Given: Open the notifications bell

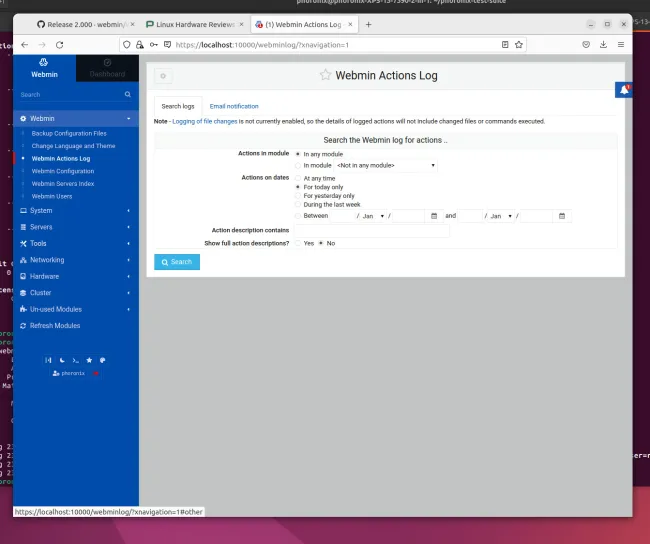Looking at the screenshot, I should 624,90.
